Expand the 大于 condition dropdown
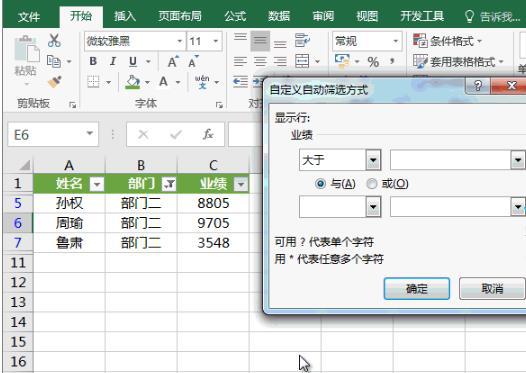The width and height of the screenshot is (526, 373). [x=373, y=160]
